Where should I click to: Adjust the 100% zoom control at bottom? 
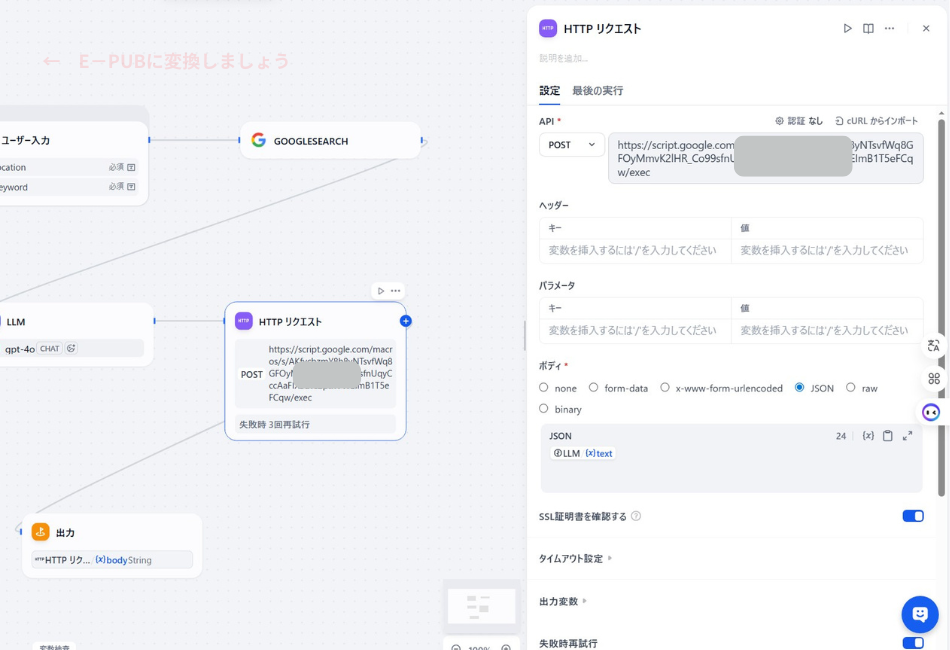pyautogui.click(x=481, y=647)
